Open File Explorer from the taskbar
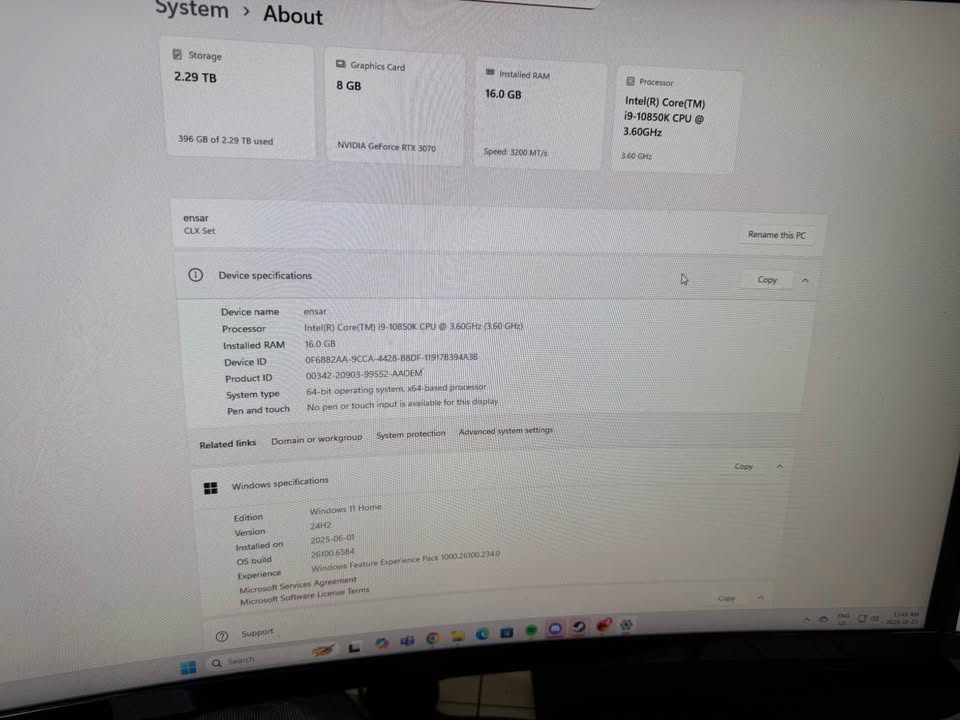The image size is (960, 720). click(x=457, y=637)
